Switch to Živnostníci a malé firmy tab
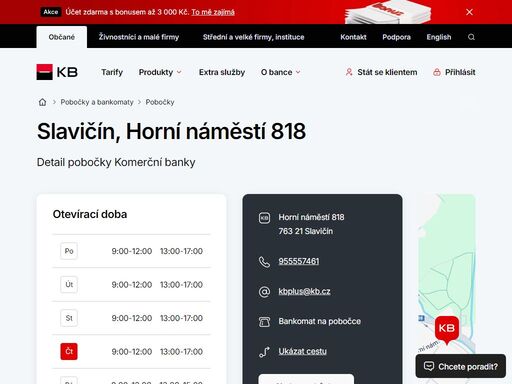Screen dimensions: 512x384 [x=139, y=37]
